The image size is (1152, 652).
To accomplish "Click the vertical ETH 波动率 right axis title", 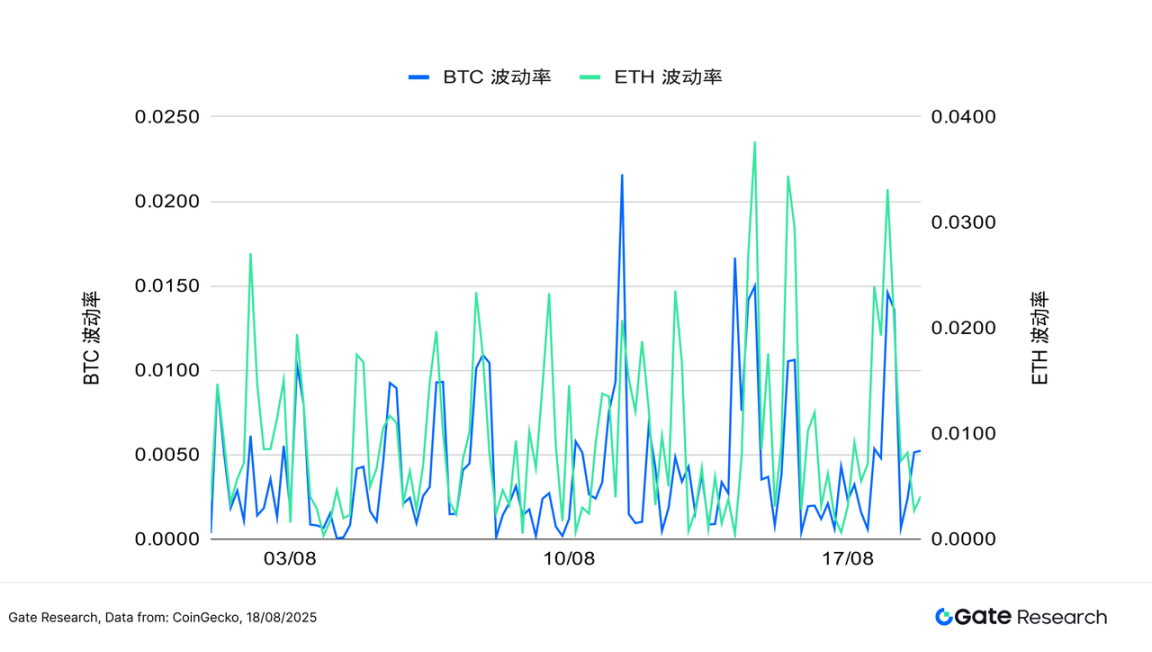I will click(1040, 339).
